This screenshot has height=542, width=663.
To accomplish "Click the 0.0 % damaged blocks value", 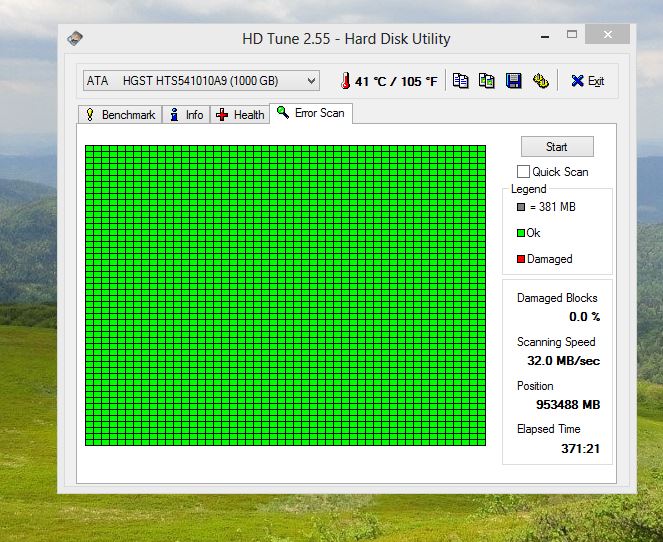I will coord(584,317).
